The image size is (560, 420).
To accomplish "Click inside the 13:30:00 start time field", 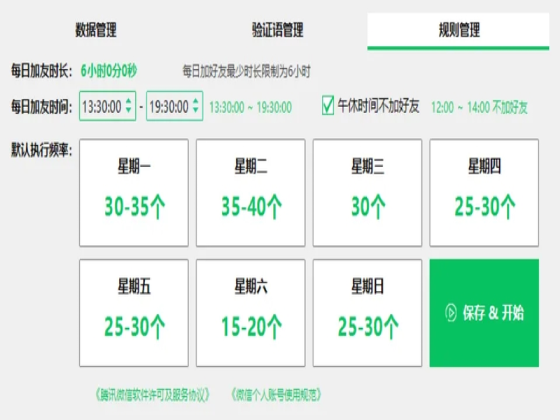I will pos(108,106).
